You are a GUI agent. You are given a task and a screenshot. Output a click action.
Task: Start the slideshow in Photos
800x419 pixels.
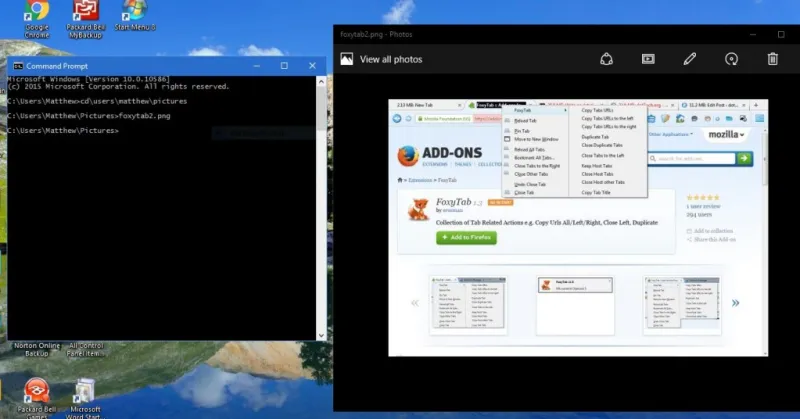pos(648,59)
